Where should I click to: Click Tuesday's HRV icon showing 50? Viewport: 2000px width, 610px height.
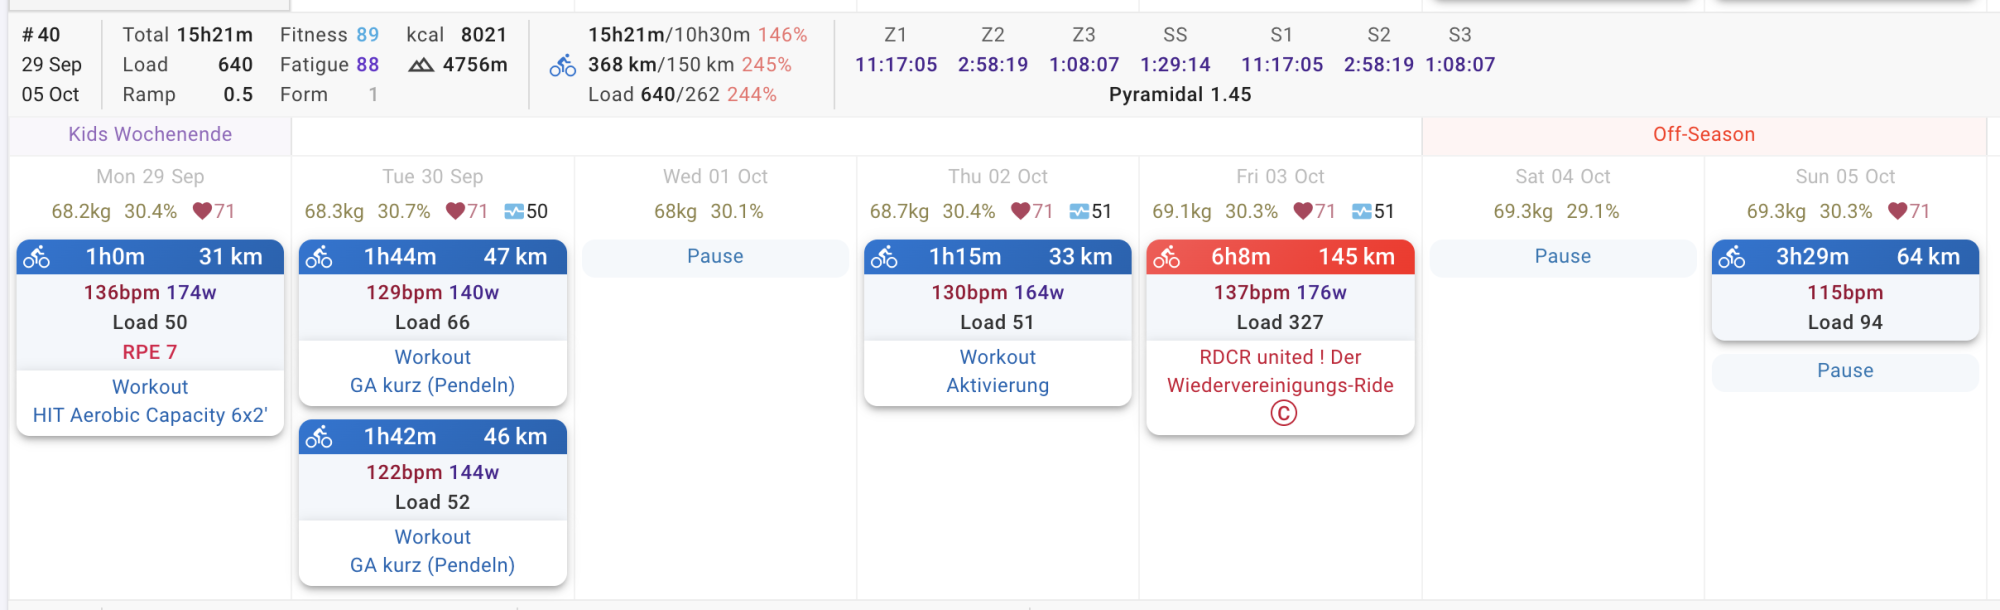pos(514,211)
